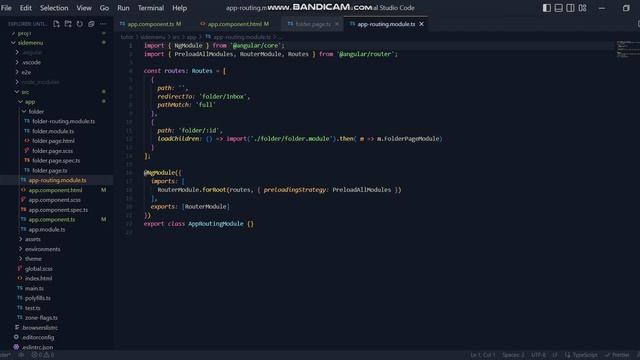Close the folder.page.ts tab
The height and width of the screenshot is (360, 640).
tap(337, 24)
